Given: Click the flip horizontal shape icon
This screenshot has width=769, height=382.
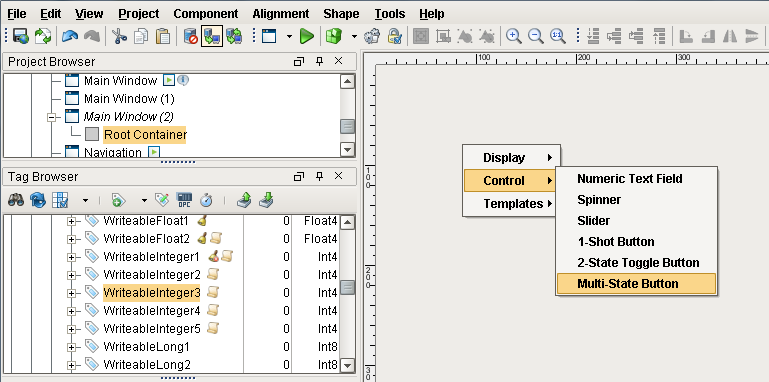Looking at the screenshot, I should (x=730, y=36).
